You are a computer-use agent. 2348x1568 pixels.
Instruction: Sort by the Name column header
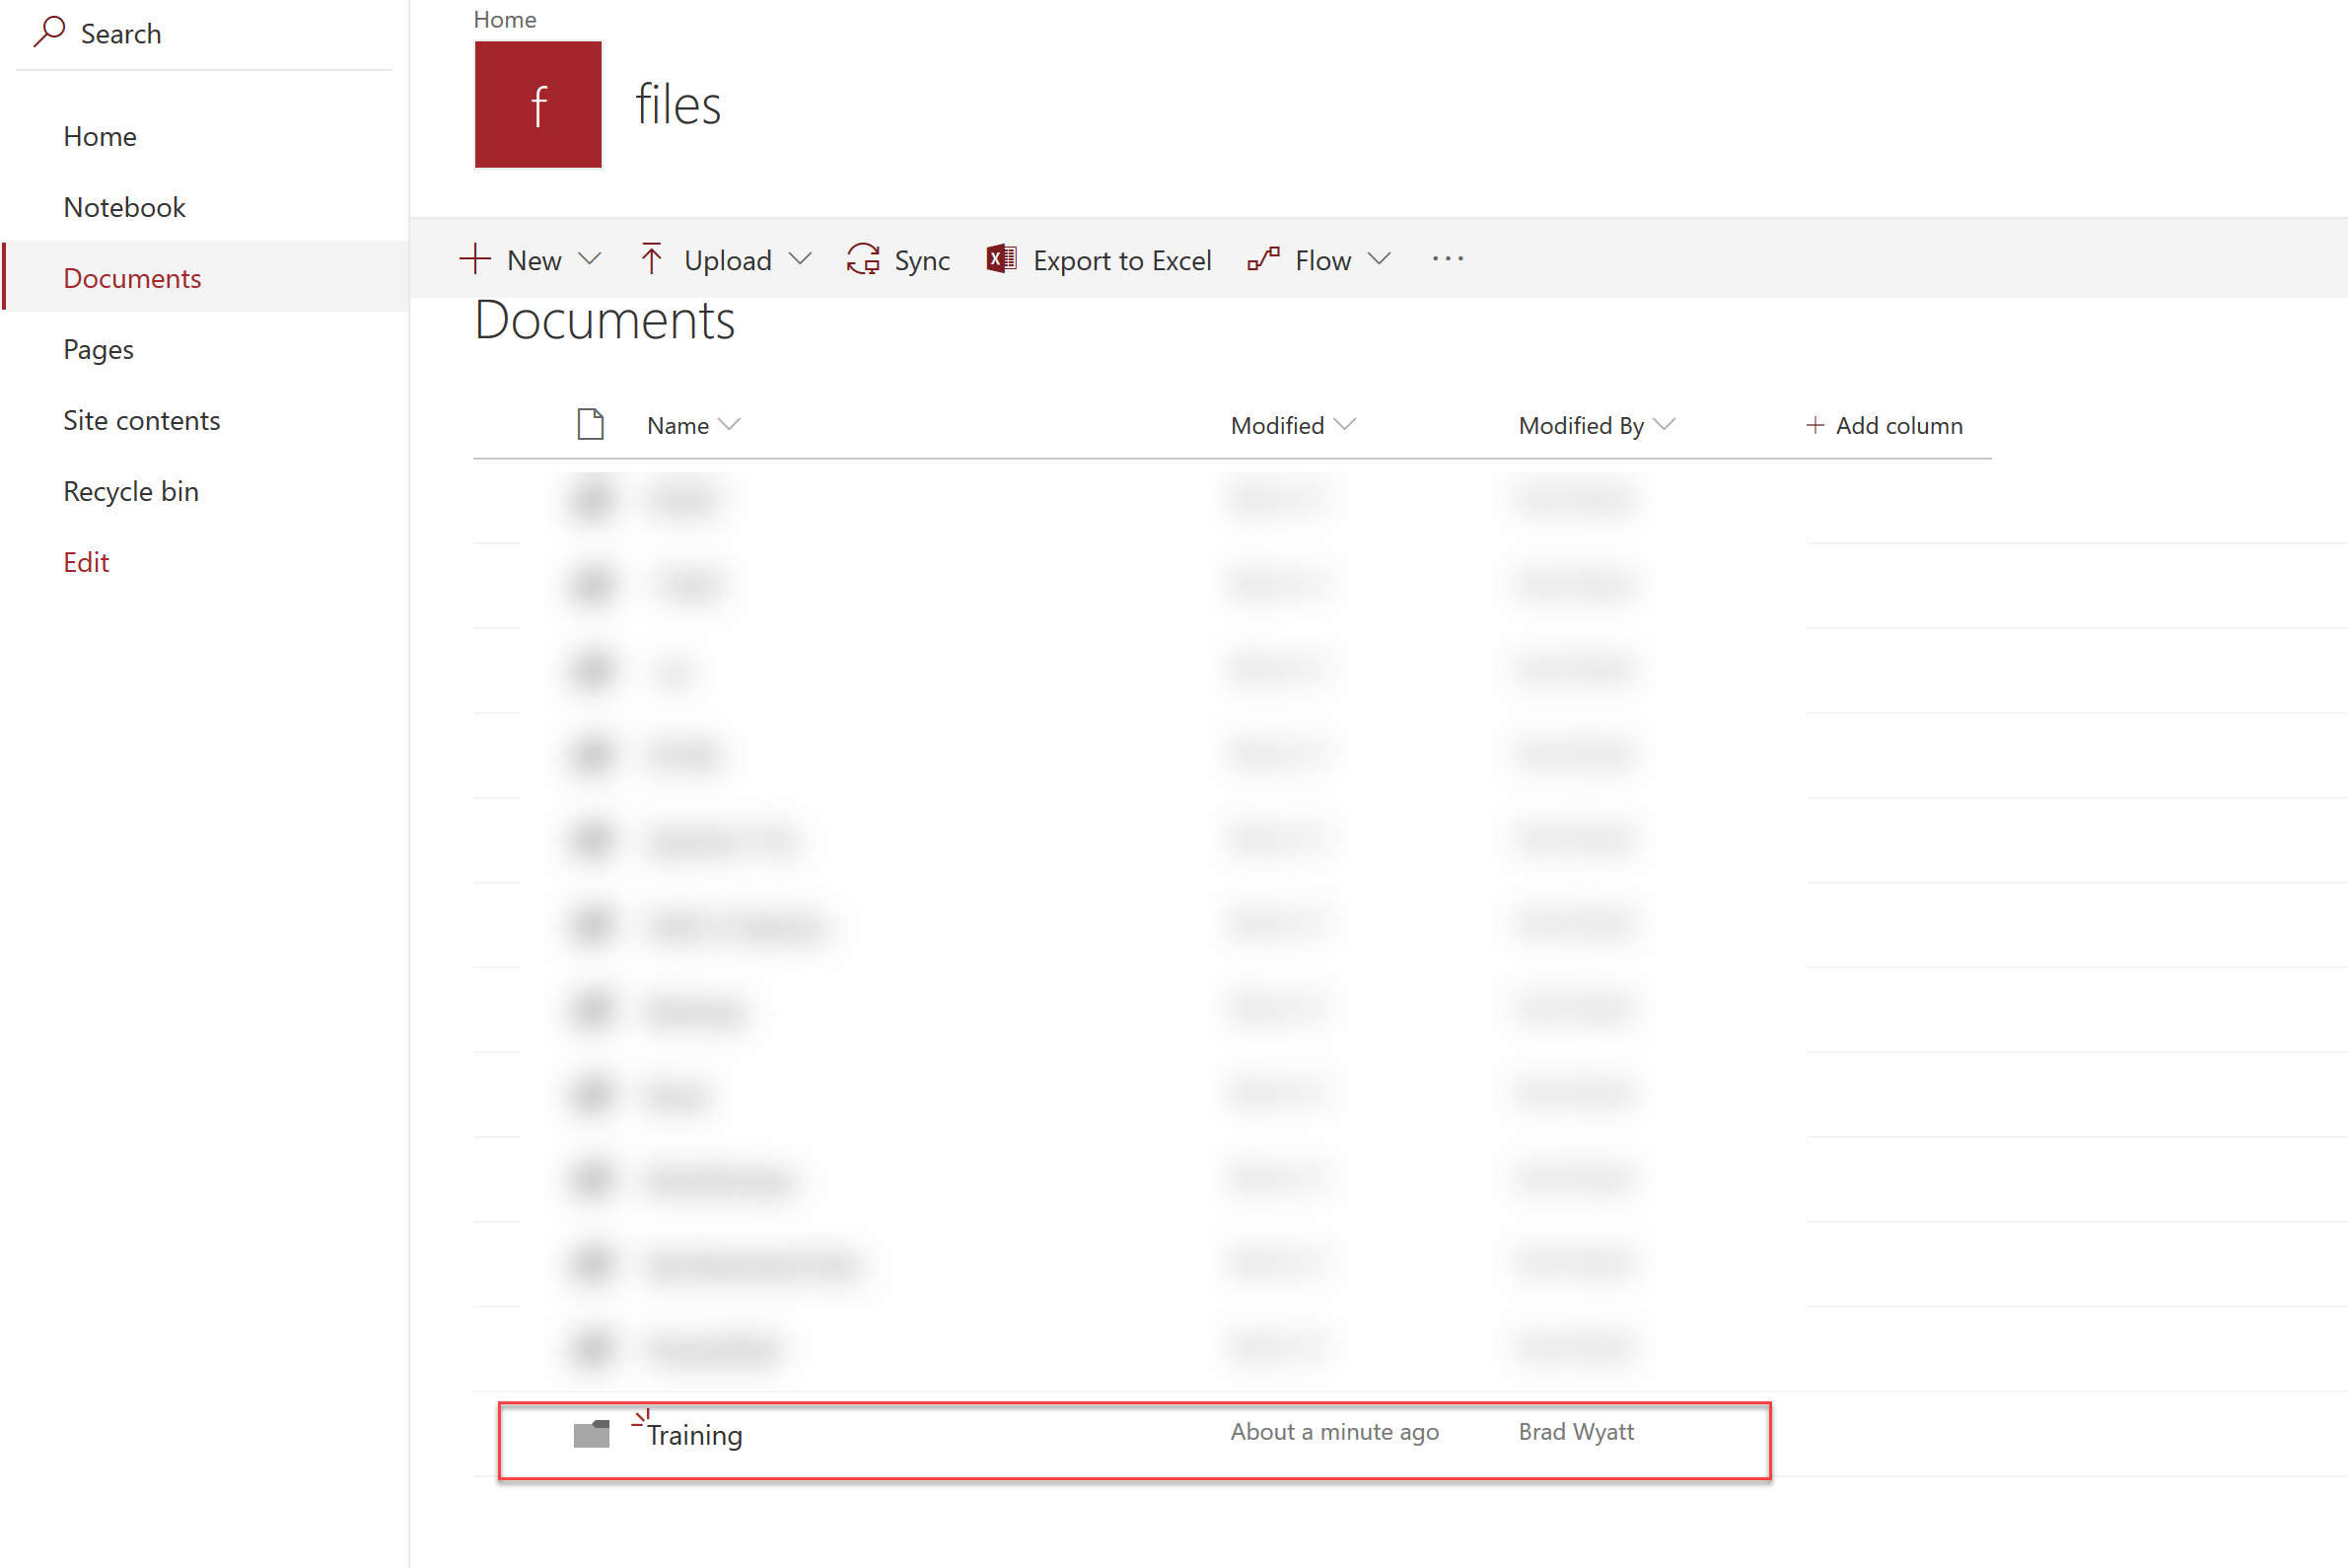point(678,425)
